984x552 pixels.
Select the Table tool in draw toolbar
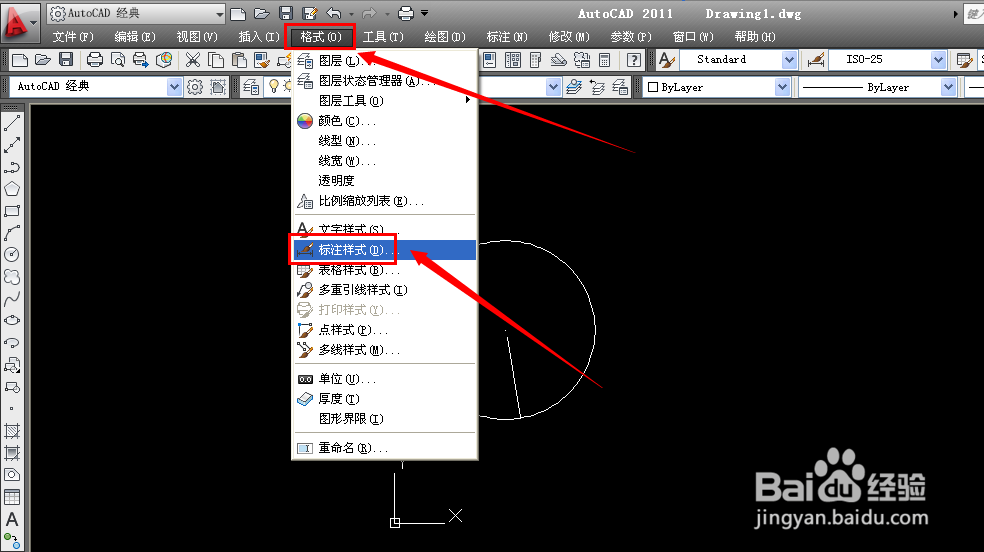[12, 497]
